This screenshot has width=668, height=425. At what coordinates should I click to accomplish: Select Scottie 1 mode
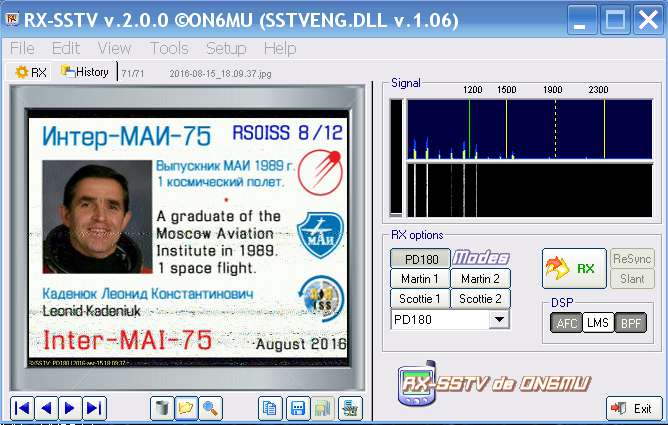coord(420,299)
